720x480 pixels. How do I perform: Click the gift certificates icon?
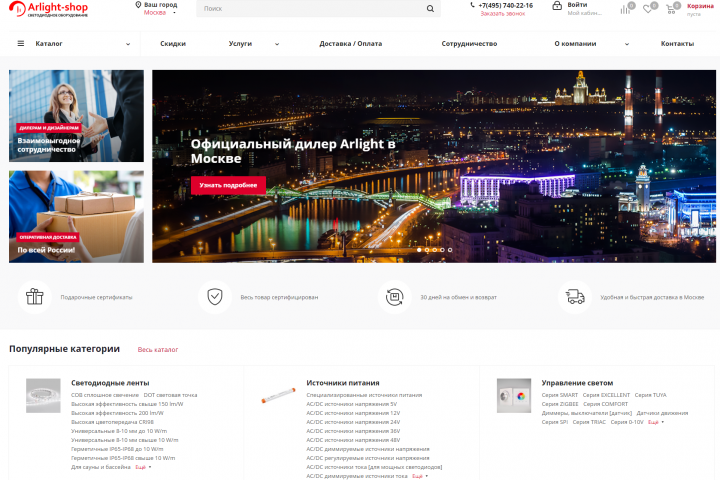click(34, 297)
